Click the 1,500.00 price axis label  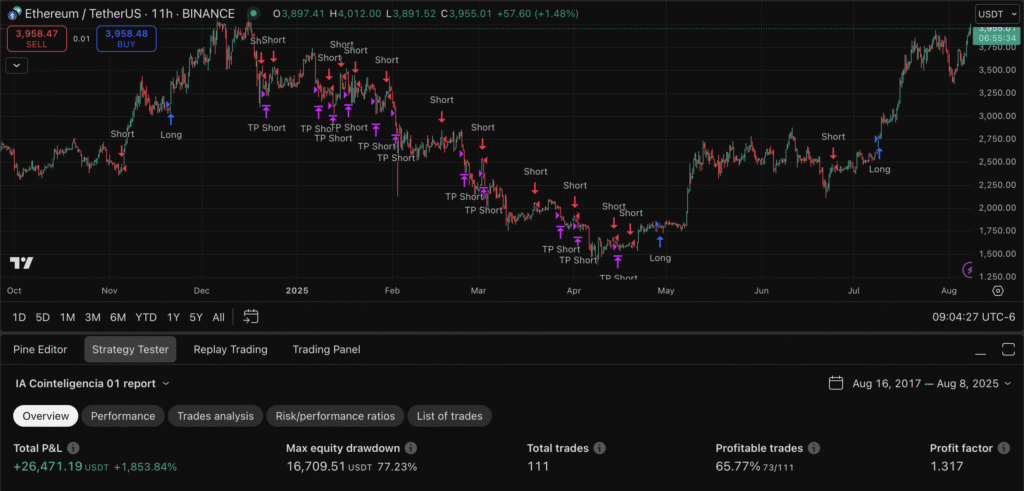click(995, 253)
